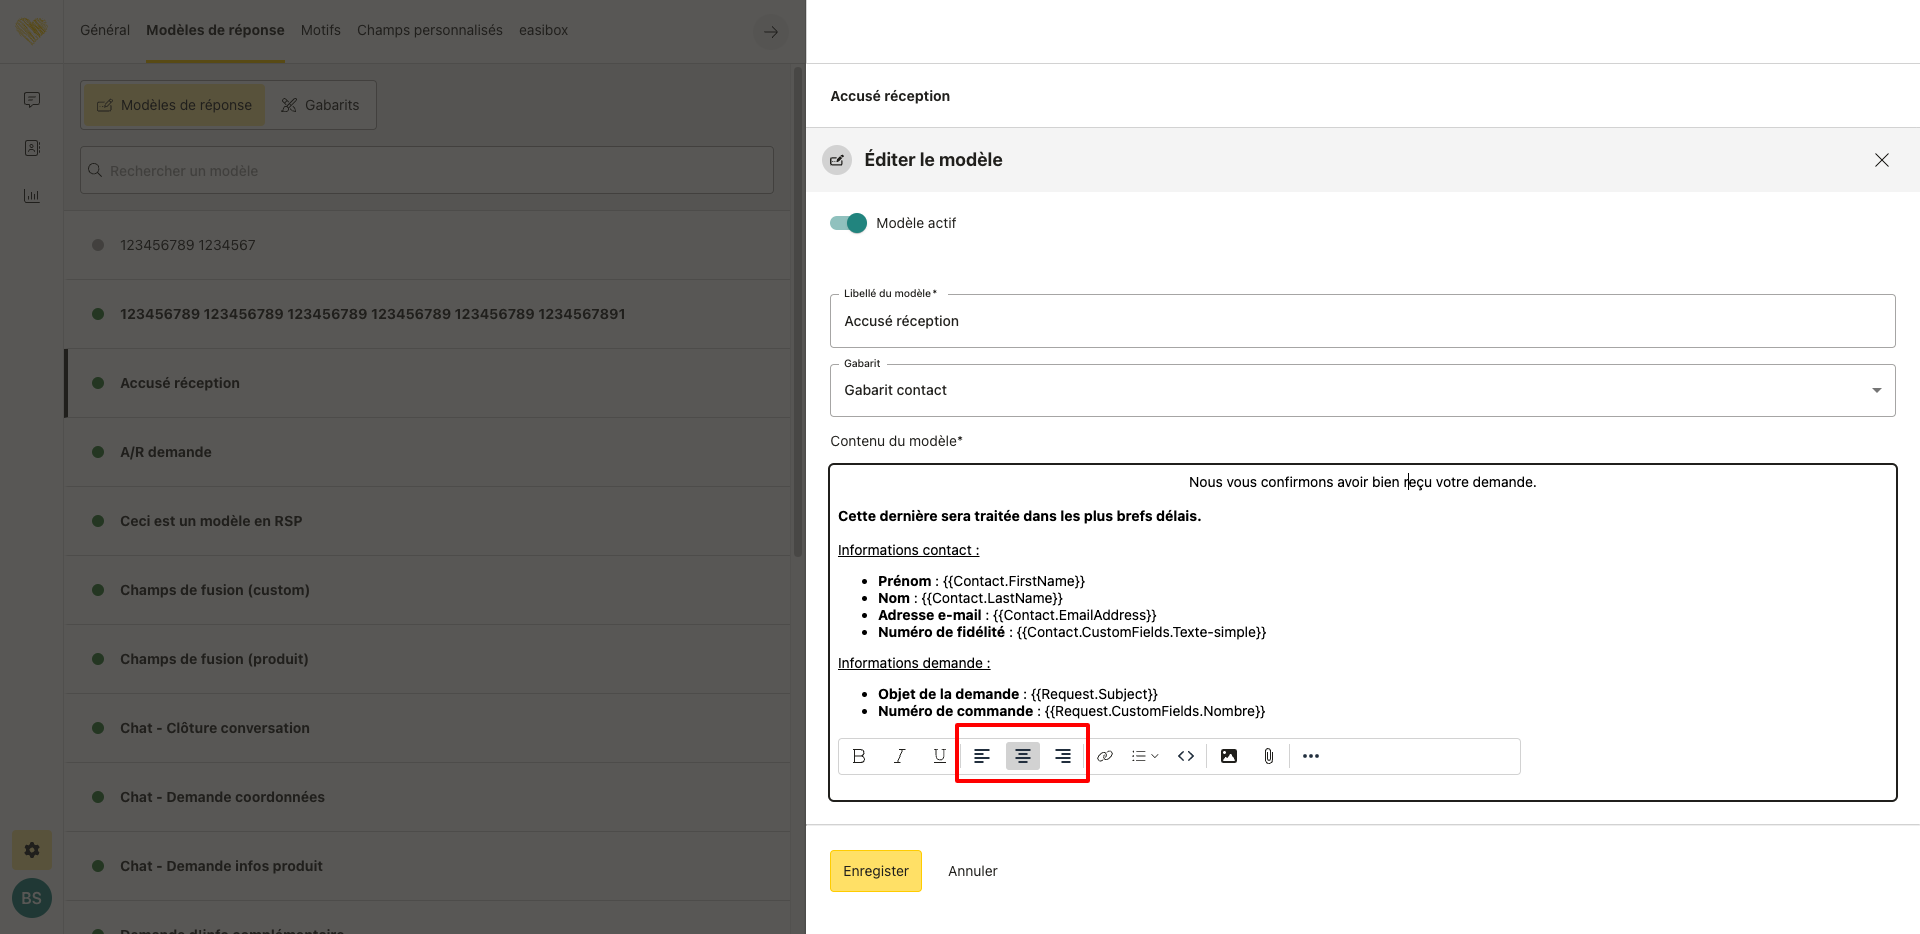Cancel editing with Annuler
This screenshot has width=1920, height=934.
(x=972, y=871)
